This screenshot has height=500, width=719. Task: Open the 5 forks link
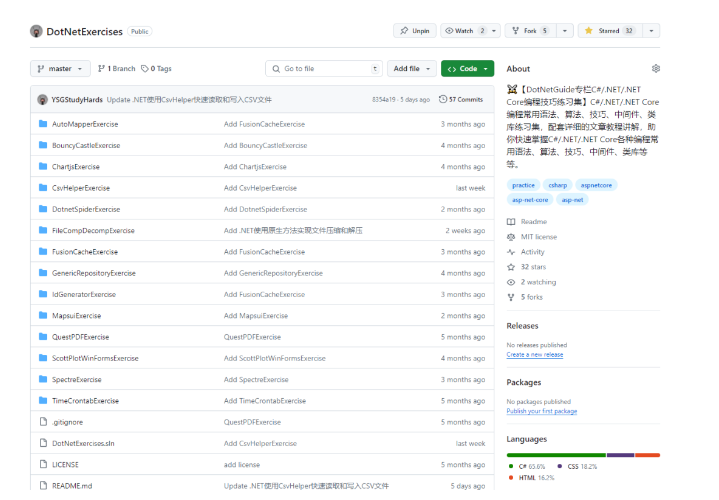(525, 297)
